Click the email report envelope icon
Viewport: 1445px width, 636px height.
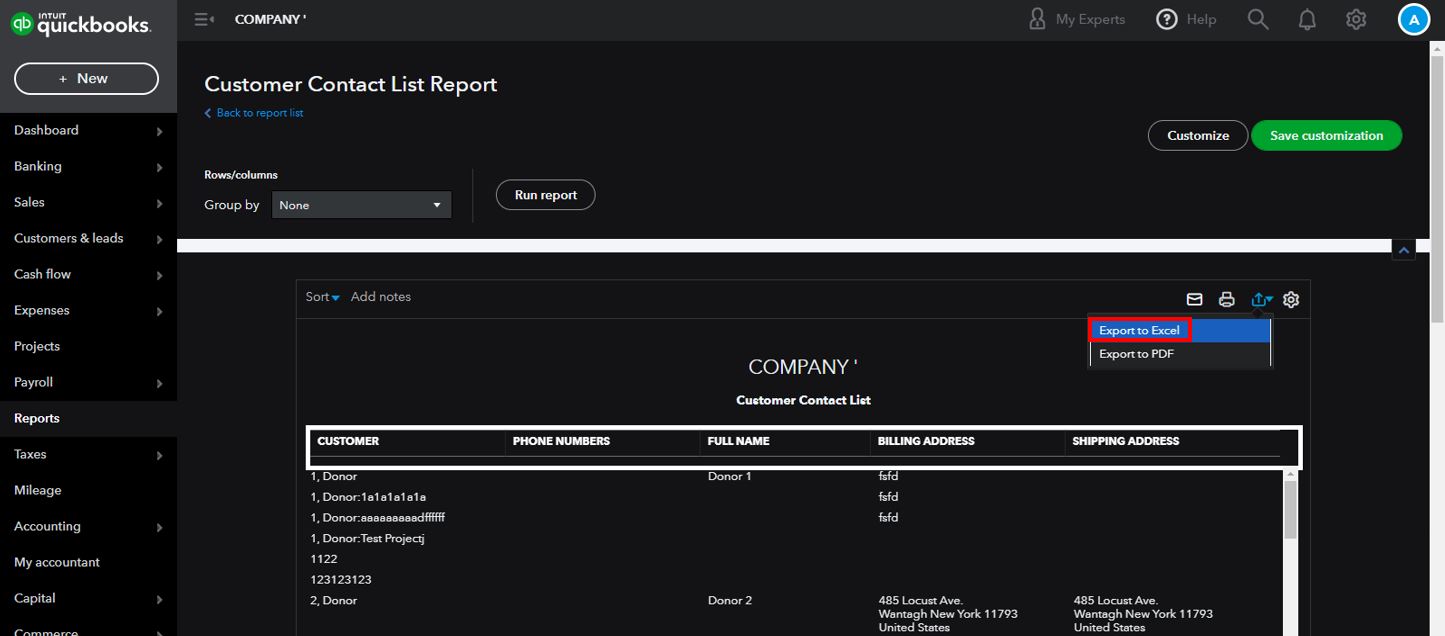tap(1194, 299)
